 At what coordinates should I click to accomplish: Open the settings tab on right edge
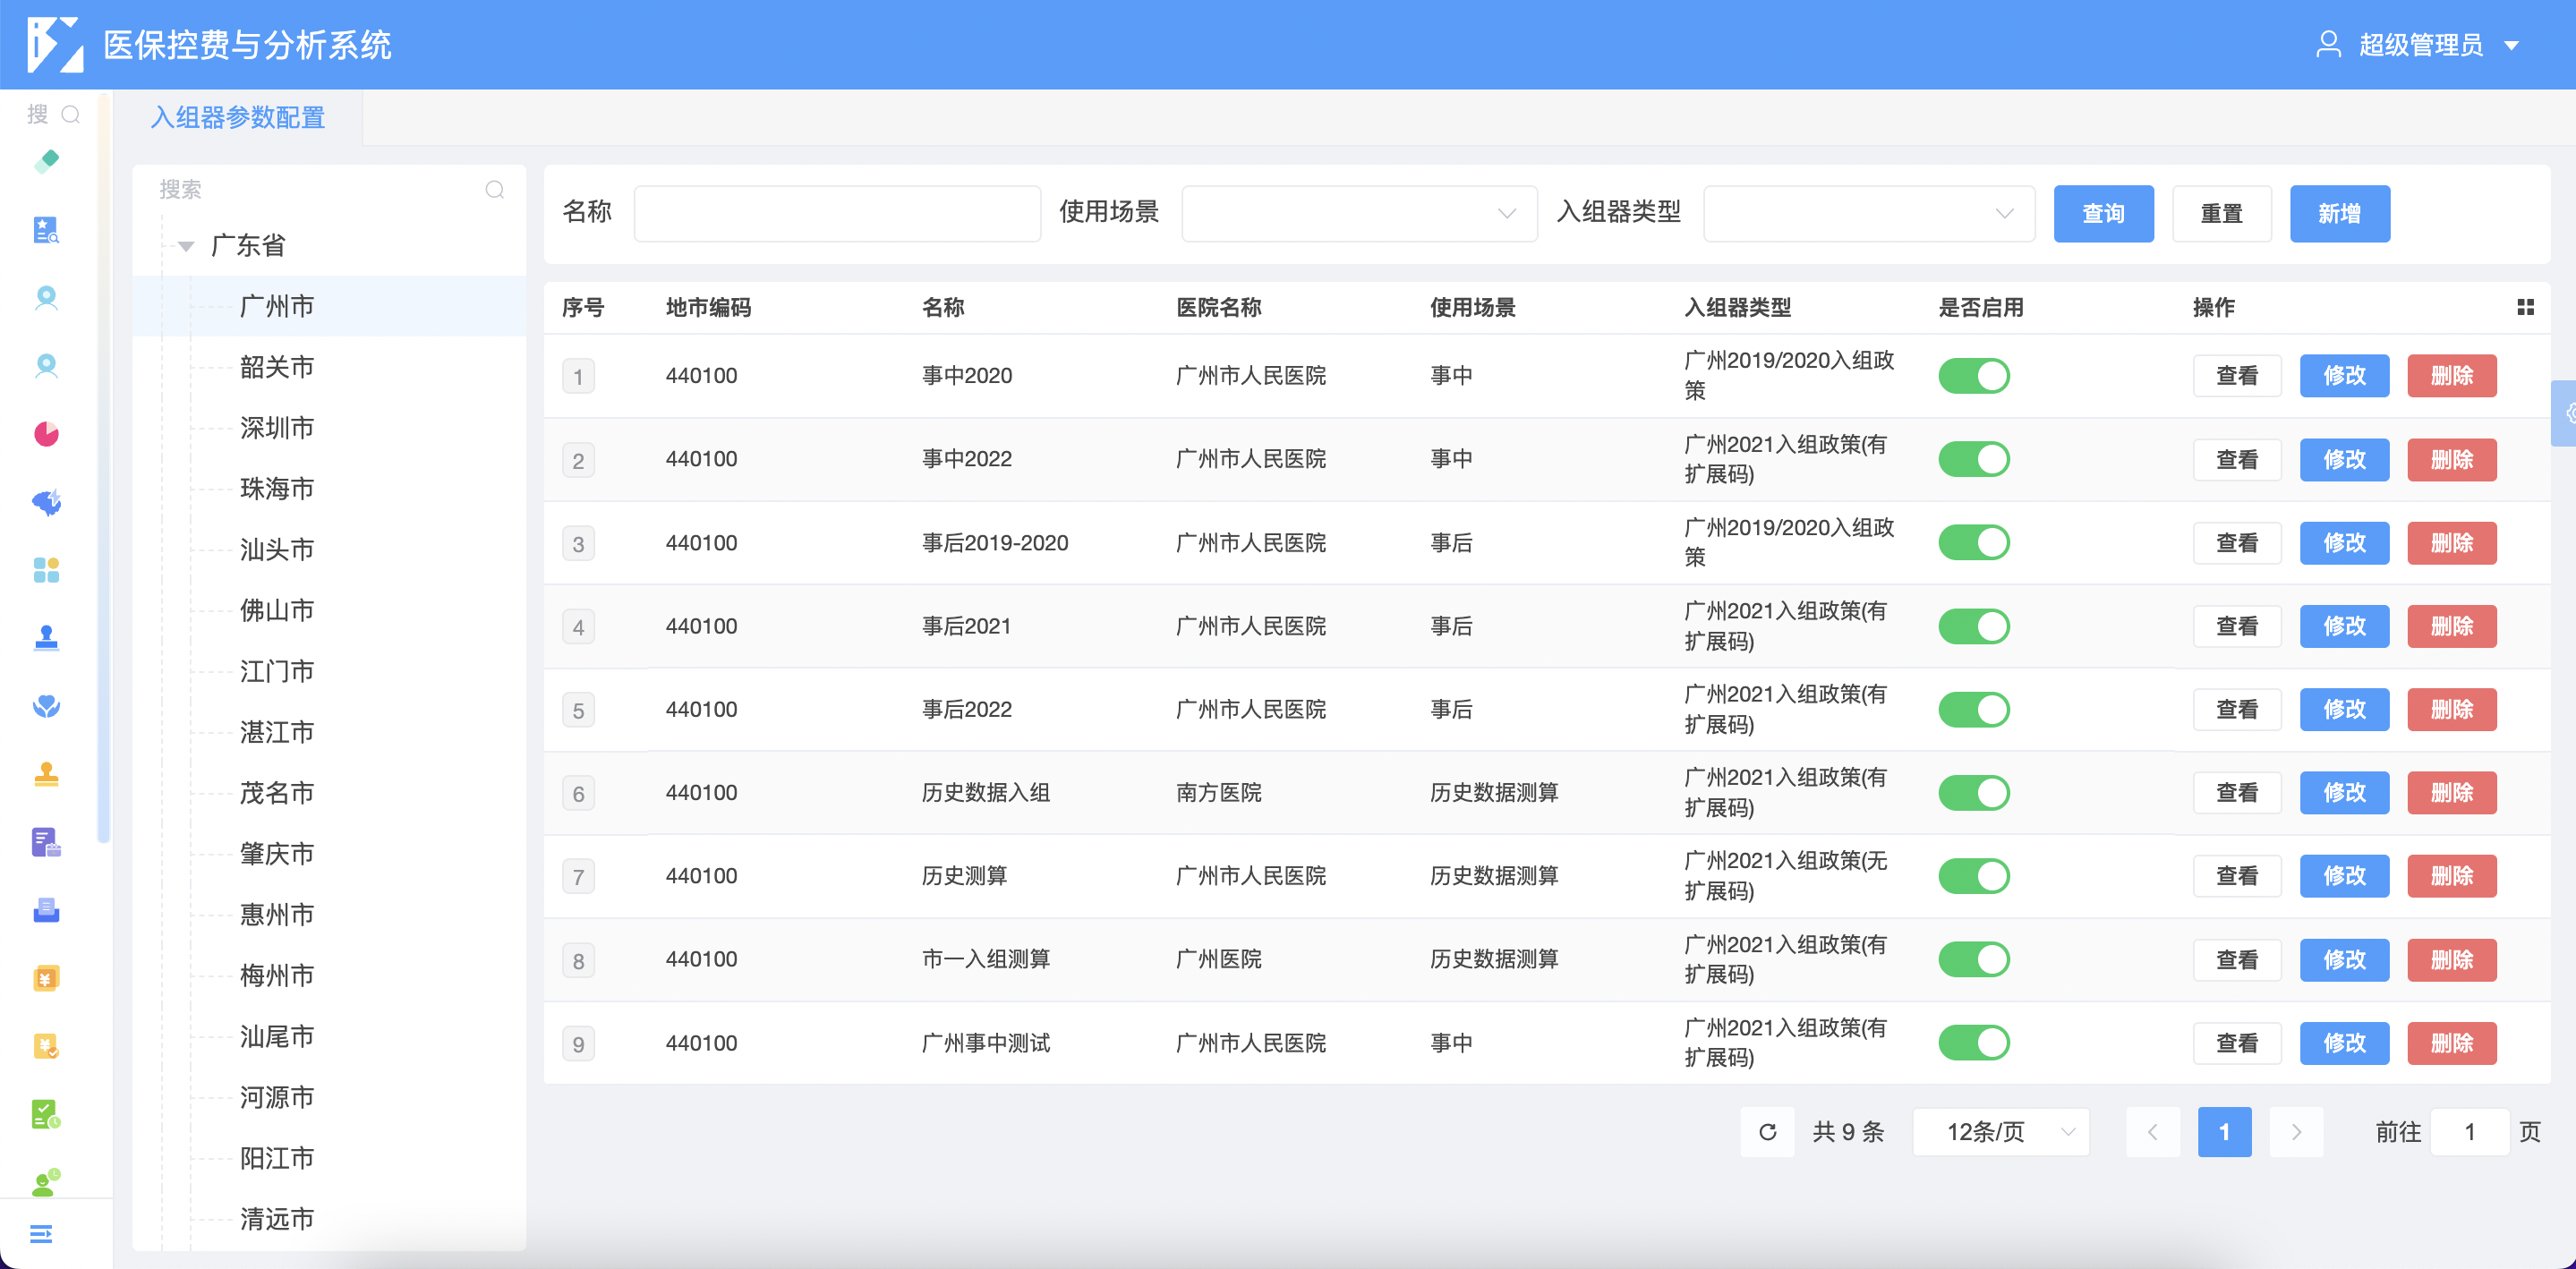point(2565,413)
